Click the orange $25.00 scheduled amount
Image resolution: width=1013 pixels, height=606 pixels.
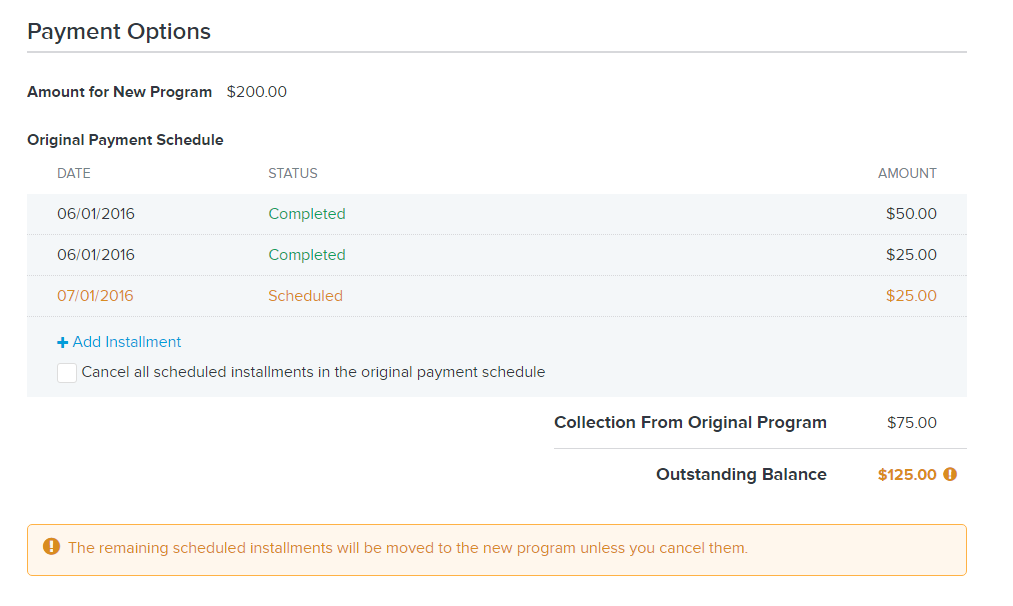[911, 296]
